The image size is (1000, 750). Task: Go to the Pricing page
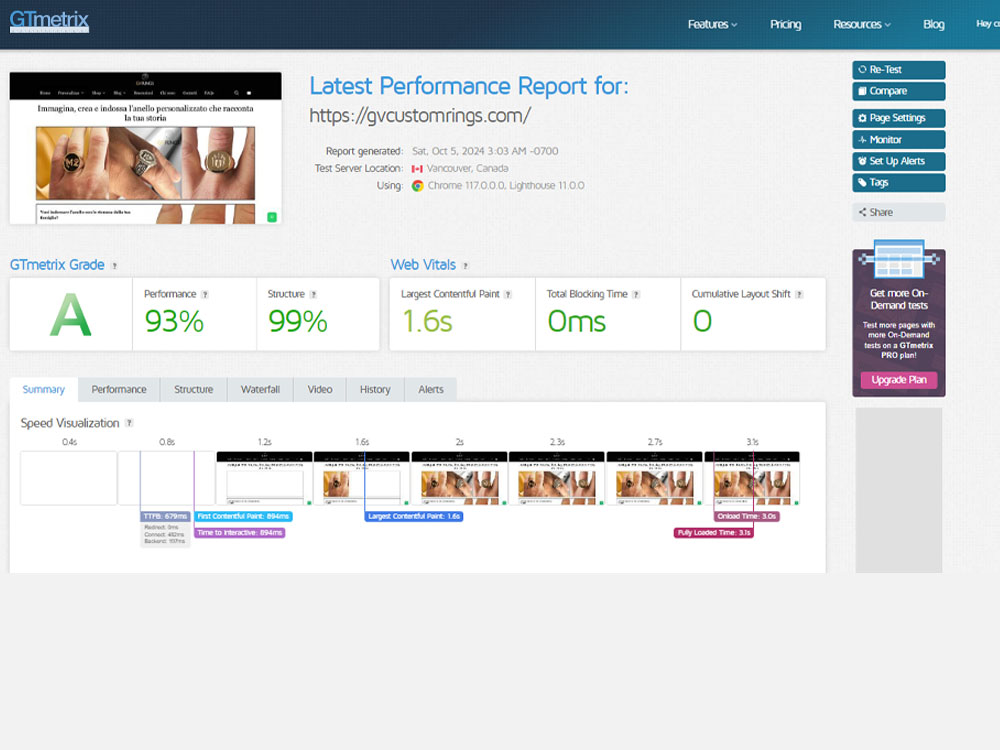coord(785,24)
